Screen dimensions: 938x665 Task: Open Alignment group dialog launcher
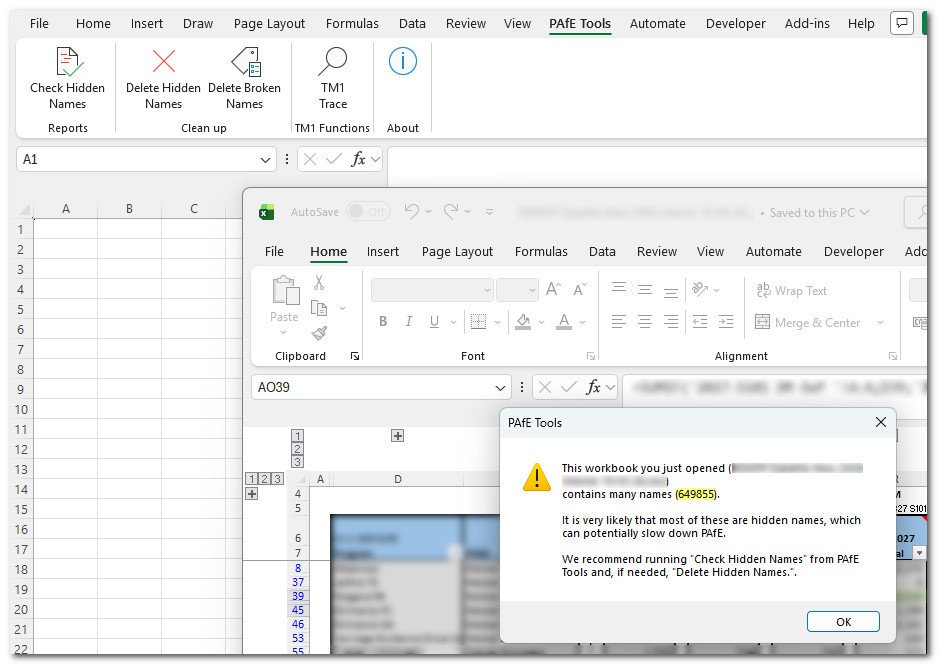tap(893, 356)
